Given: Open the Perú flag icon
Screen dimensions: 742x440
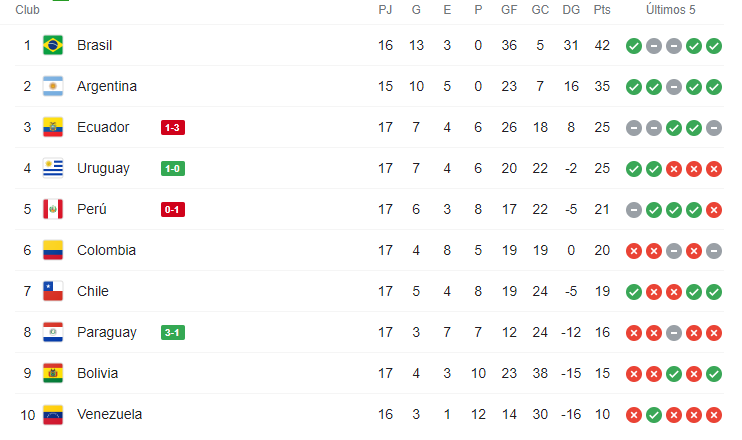Looking at the screenshot, I should click(53, 209).
